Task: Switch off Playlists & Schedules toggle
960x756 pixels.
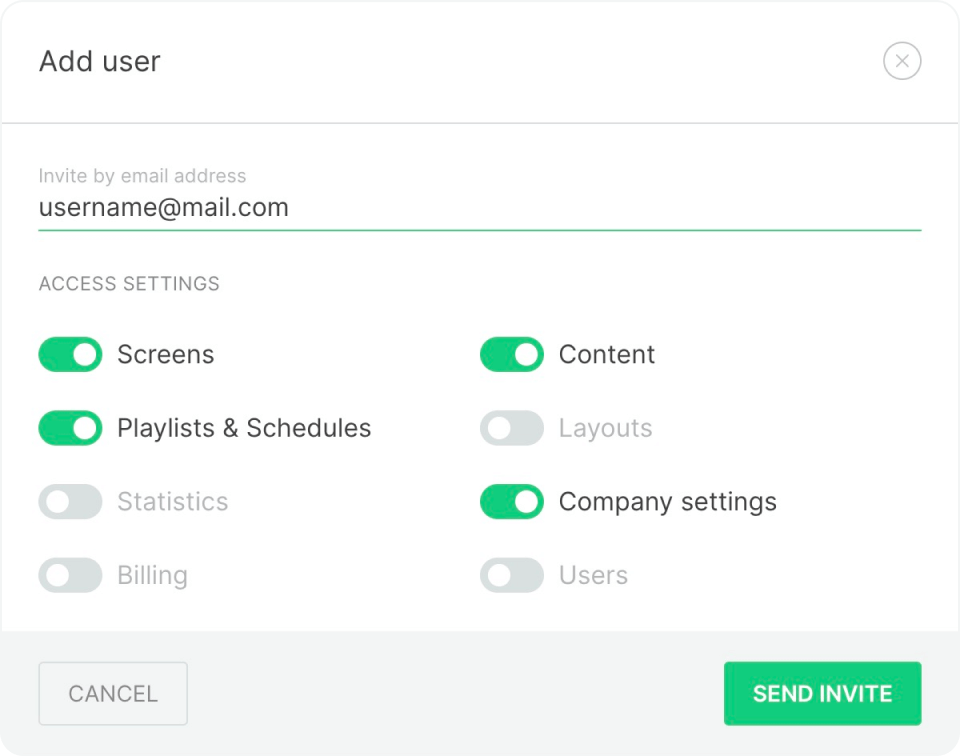Action: pyautogui.click(x=70, y=428)
